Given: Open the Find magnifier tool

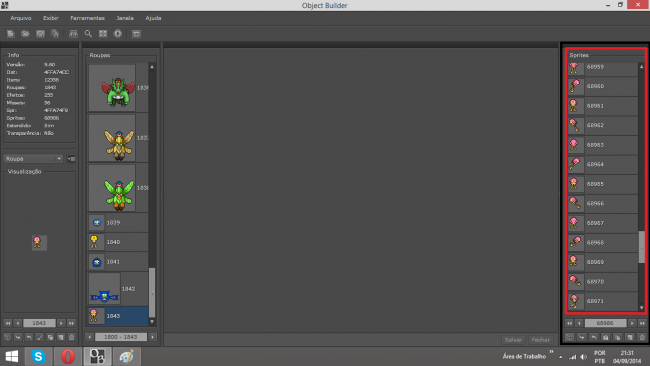Looking at the screenshot, I should [x=88, y=34].
